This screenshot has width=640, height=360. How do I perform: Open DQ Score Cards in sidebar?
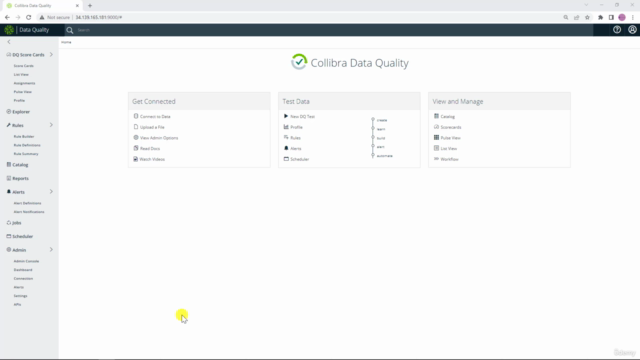[x=25, y=55]
